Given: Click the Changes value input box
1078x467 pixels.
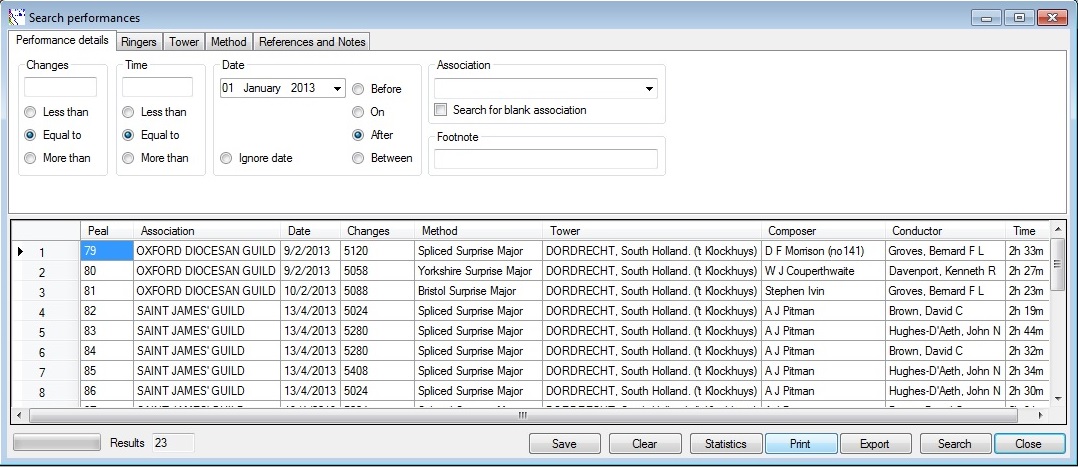Looking at the screenshot, I should (x=60, y=88).
